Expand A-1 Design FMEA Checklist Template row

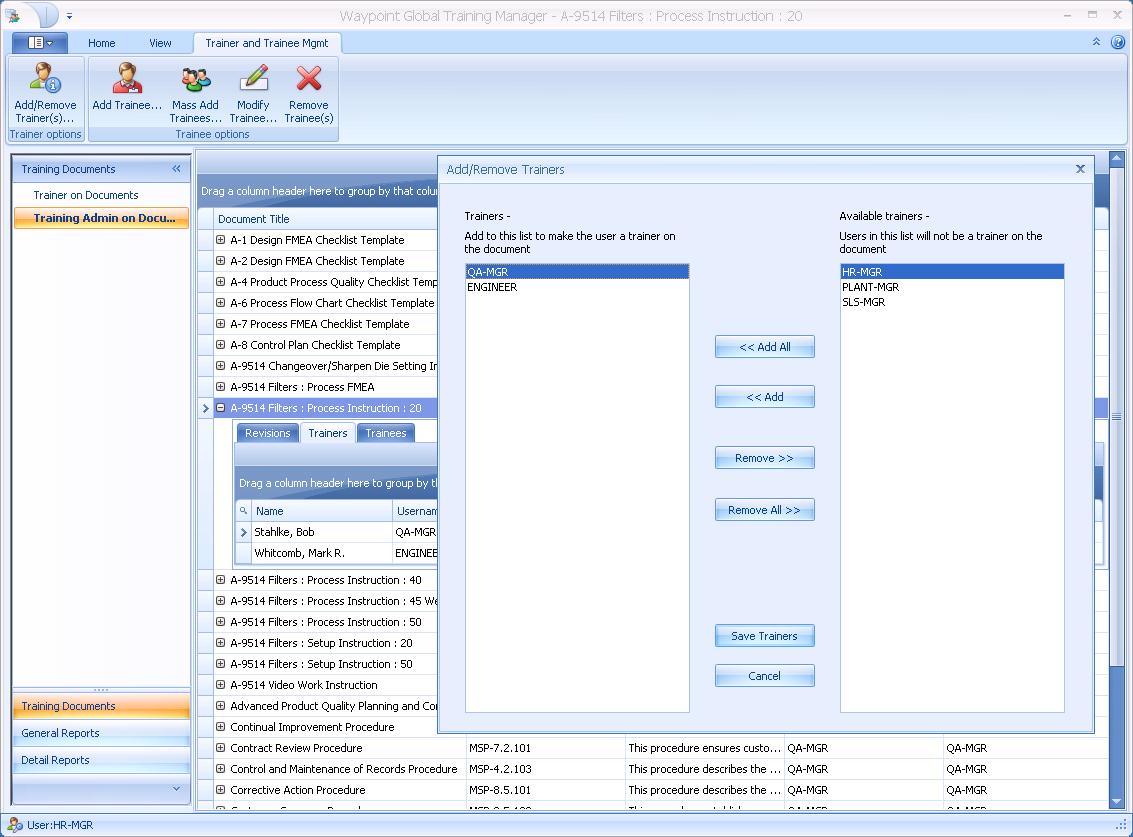(x=220, y=239)
